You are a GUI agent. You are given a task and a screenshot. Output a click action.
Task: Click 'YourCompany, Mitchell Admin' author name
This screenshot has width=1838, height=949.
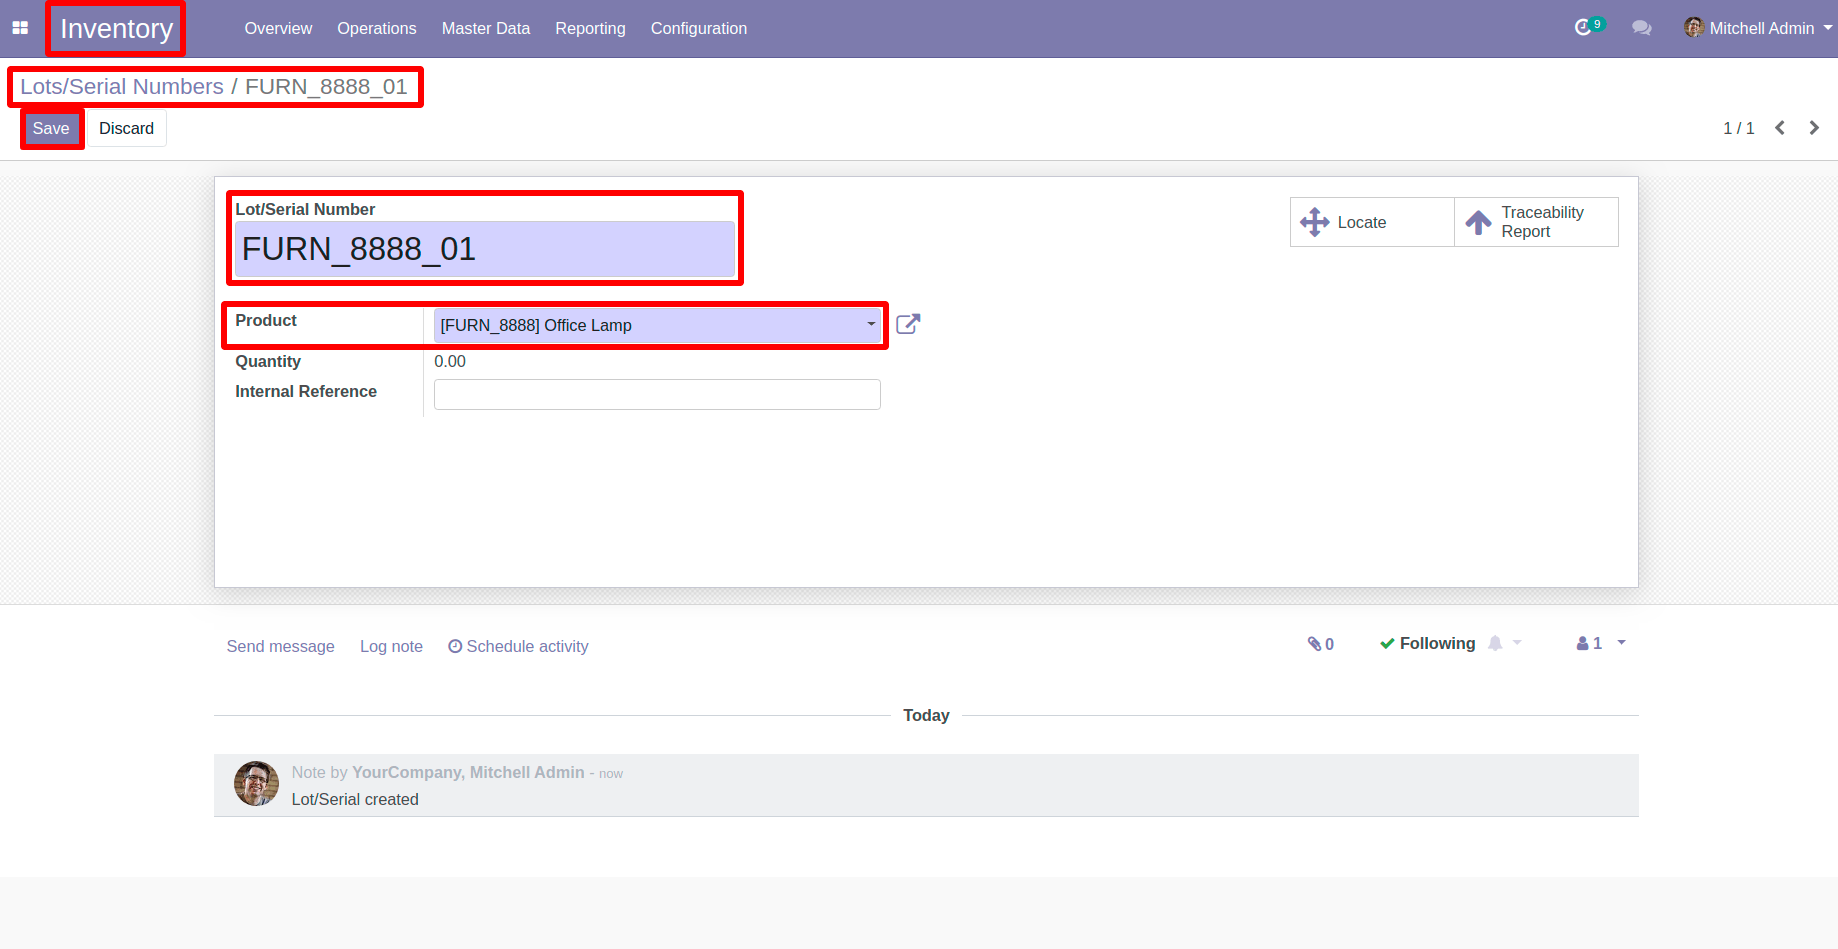468,772
